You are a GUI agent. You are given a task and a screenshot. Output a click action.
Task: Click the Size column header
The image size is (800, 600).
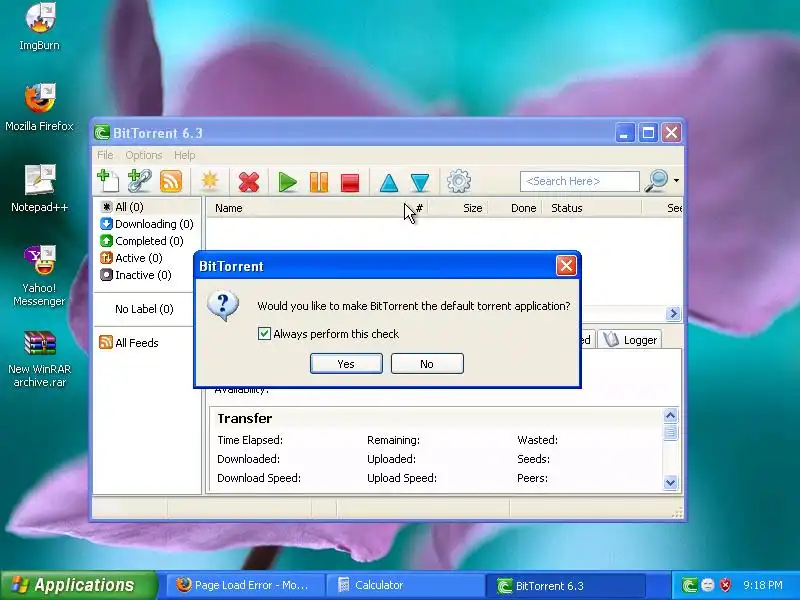tap(472, 208)
